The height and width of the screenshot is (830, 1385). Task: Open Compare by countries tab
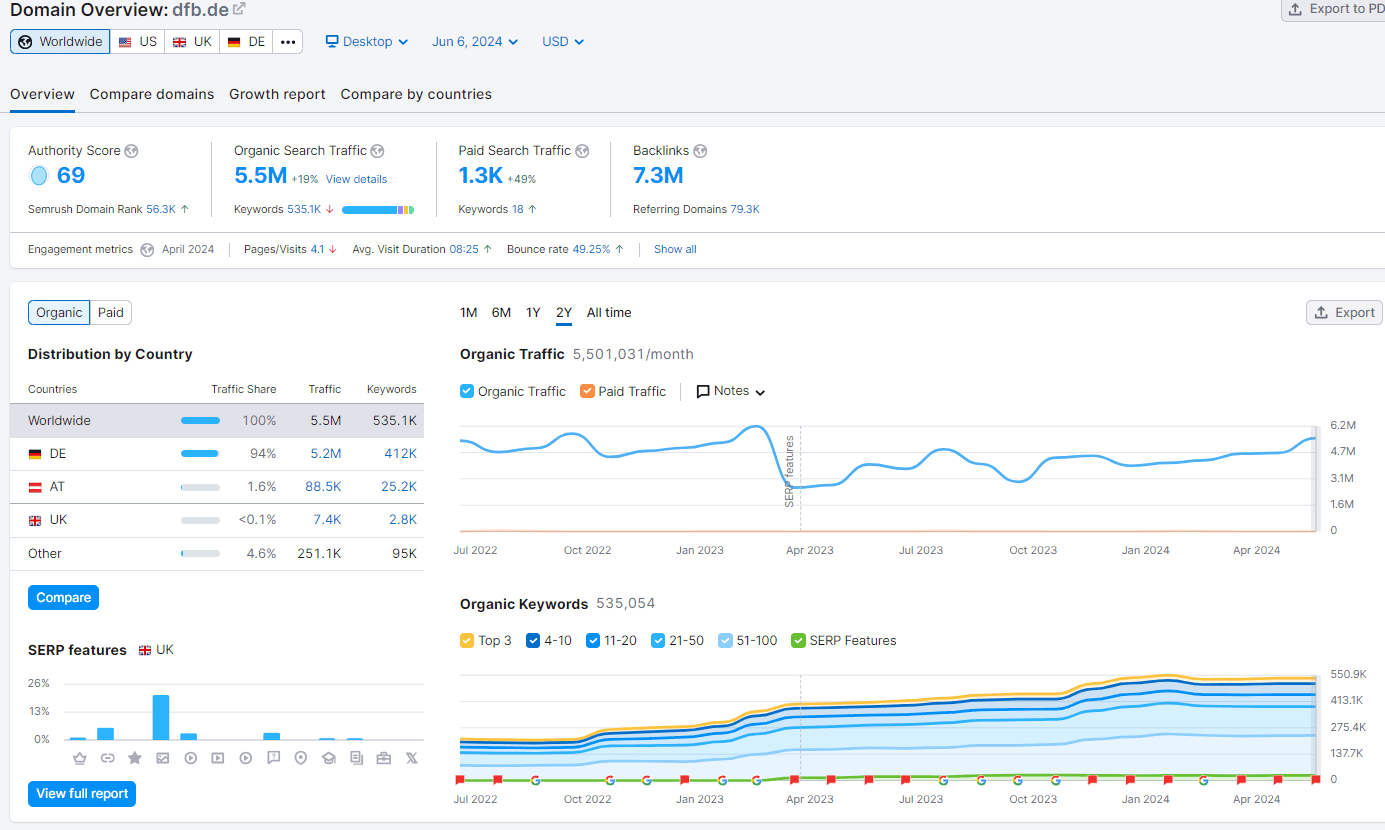click(416, 94)
